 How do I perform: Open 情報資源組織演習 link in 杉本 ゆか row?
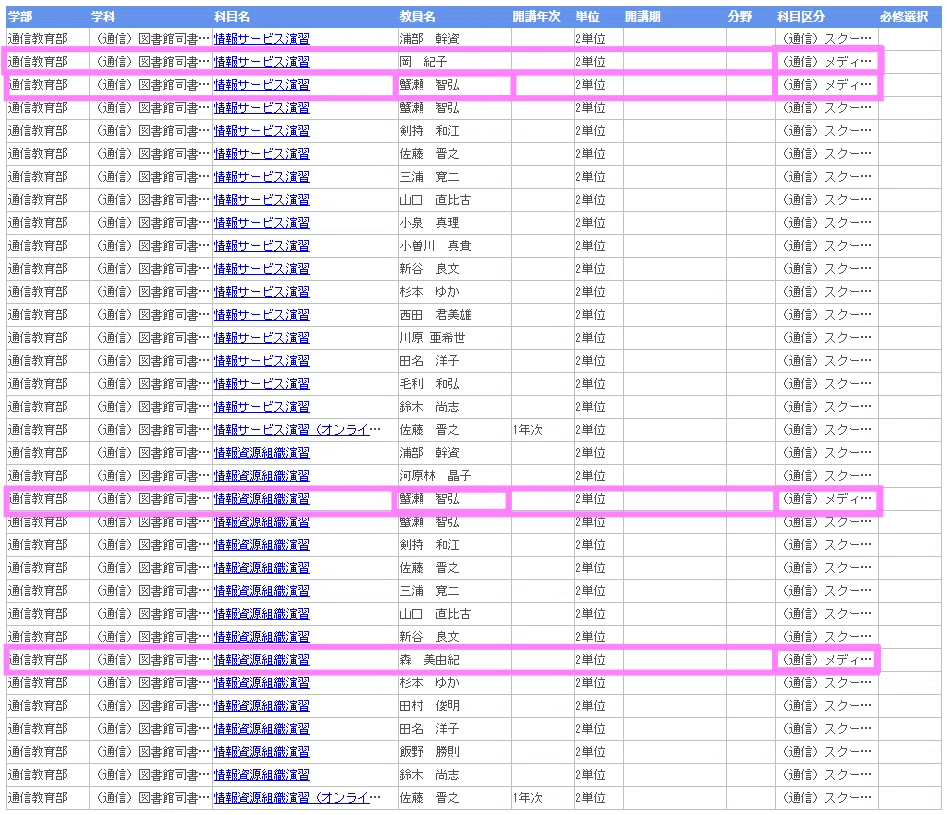(262, 683)
